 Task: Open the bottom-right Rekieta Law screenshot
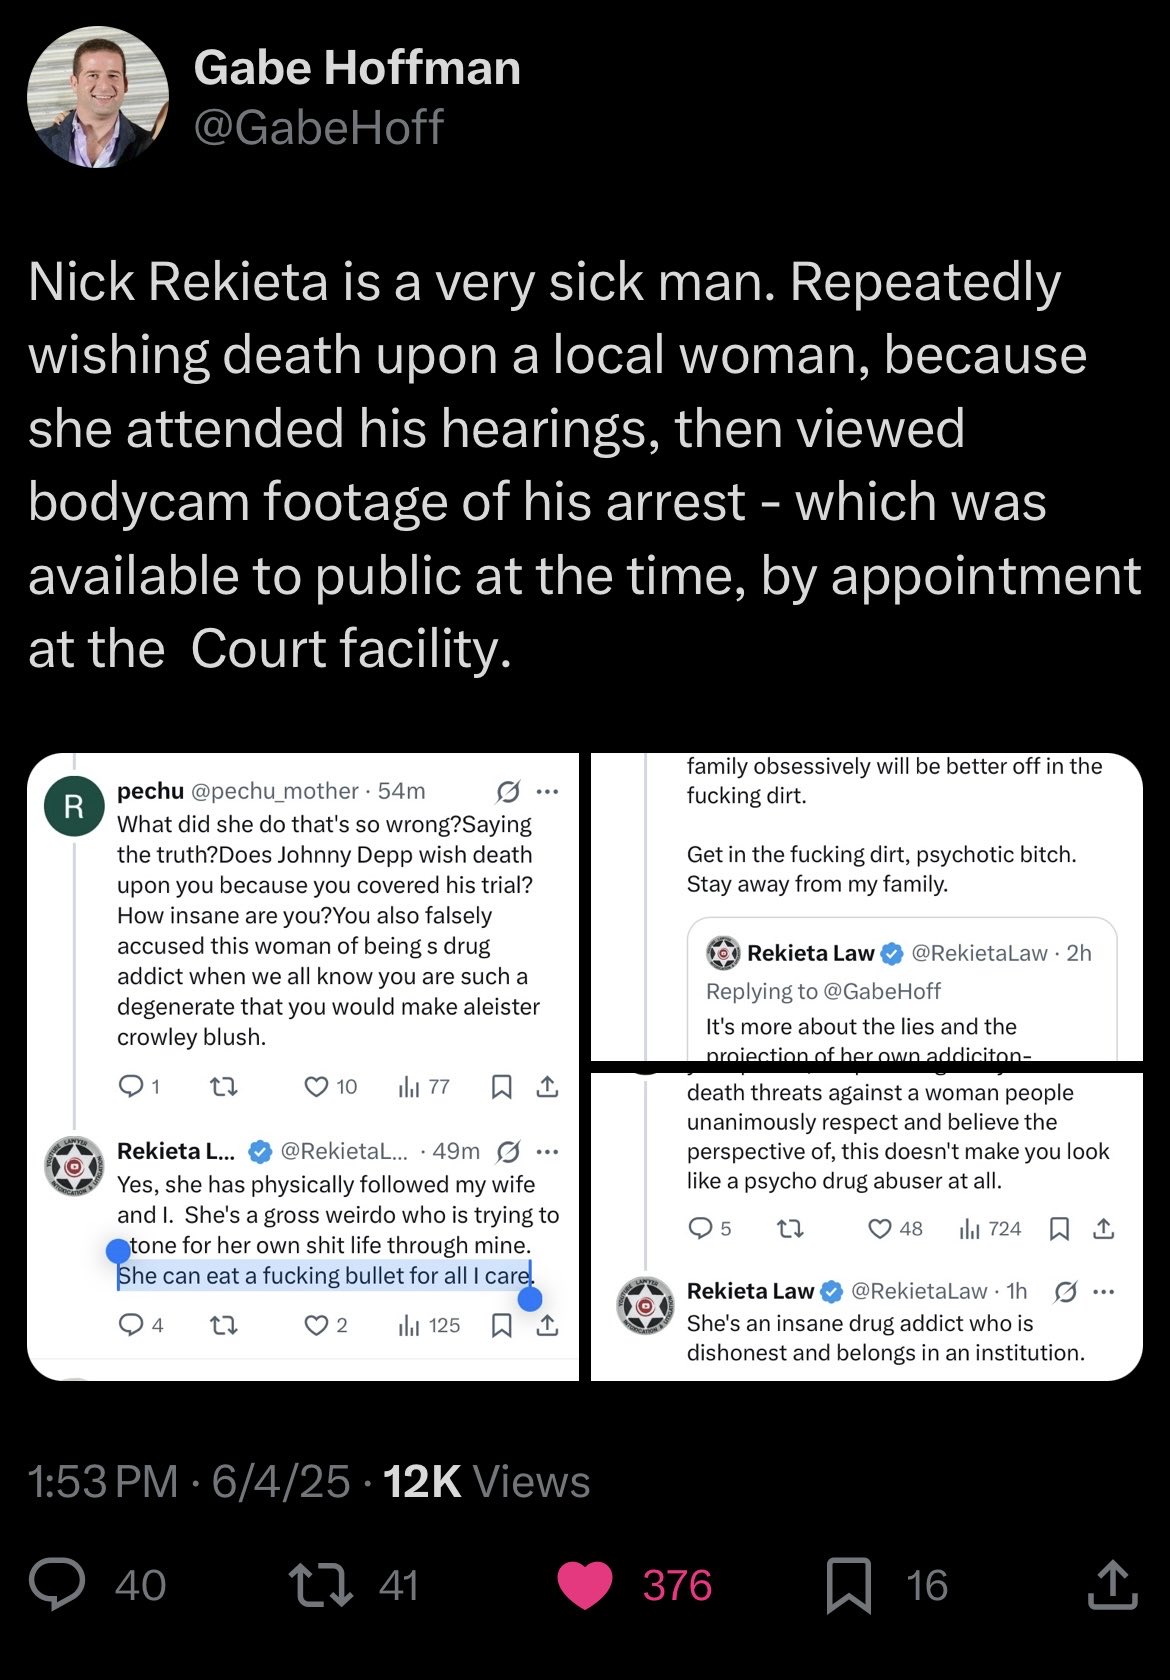tap(866, 1226)
